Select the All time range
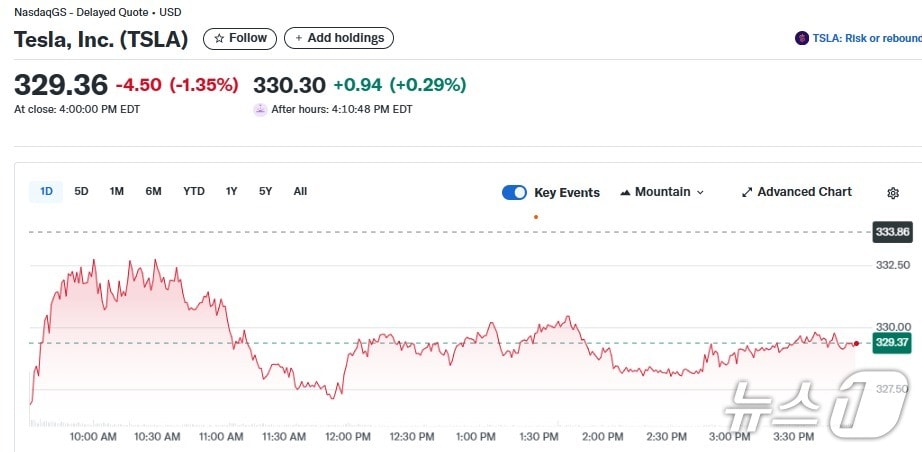The width and height of the screenshot is (922, 452). coord(300,191)
